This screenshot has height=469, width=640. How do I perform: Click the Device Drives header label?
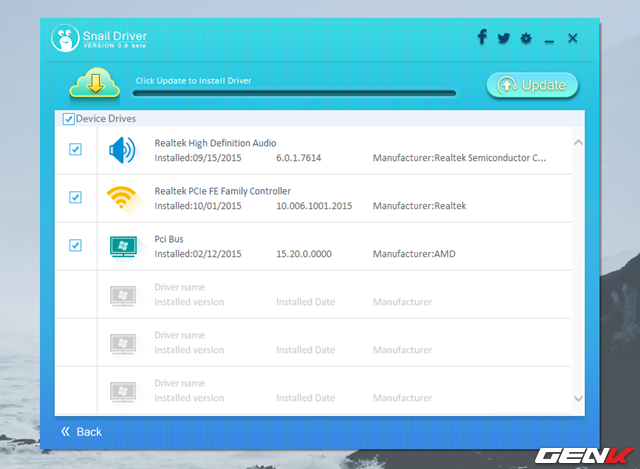tap(106, 119)
